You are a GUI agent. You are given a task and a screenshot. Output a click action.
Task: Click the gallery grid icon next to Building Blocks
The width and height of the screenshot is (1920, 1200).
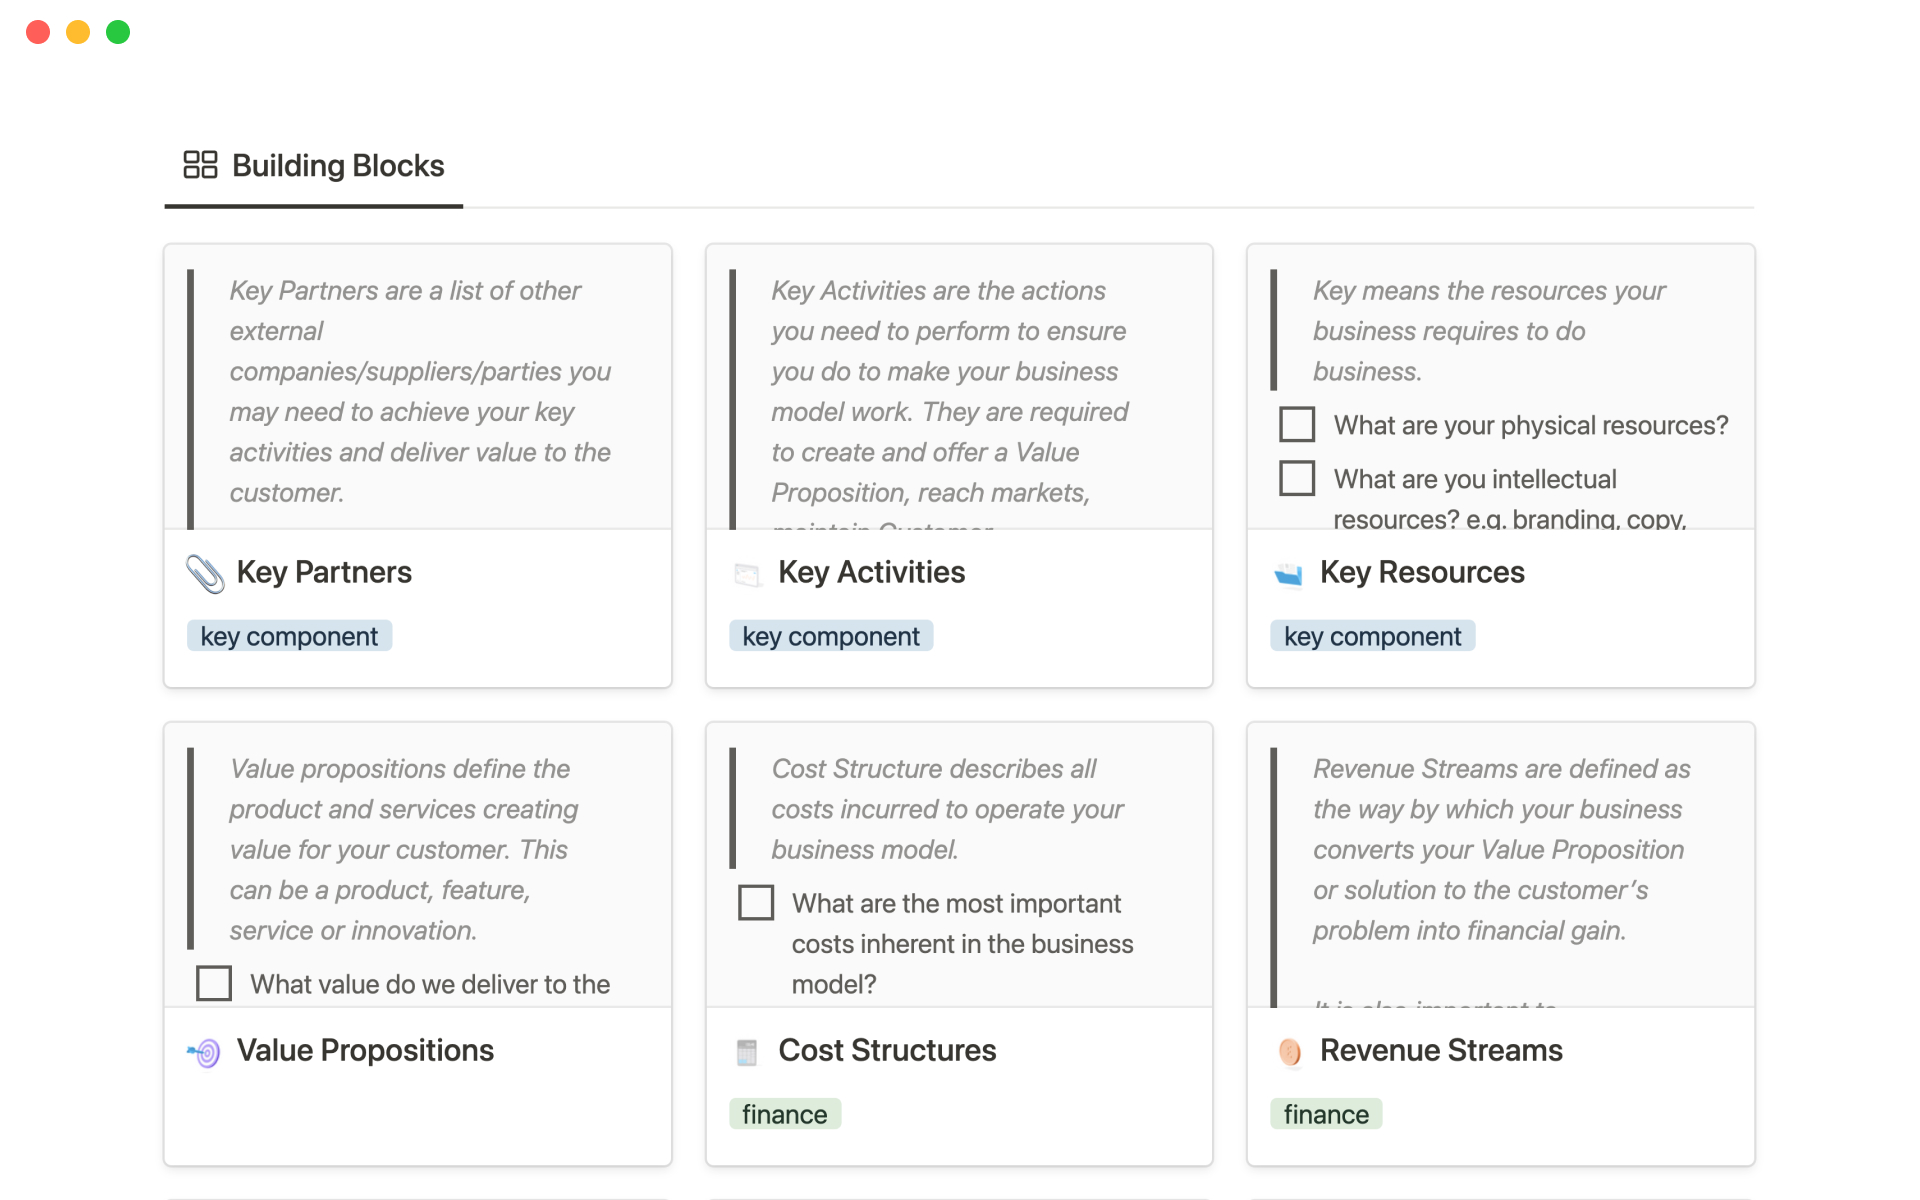[x=200, y=165]
